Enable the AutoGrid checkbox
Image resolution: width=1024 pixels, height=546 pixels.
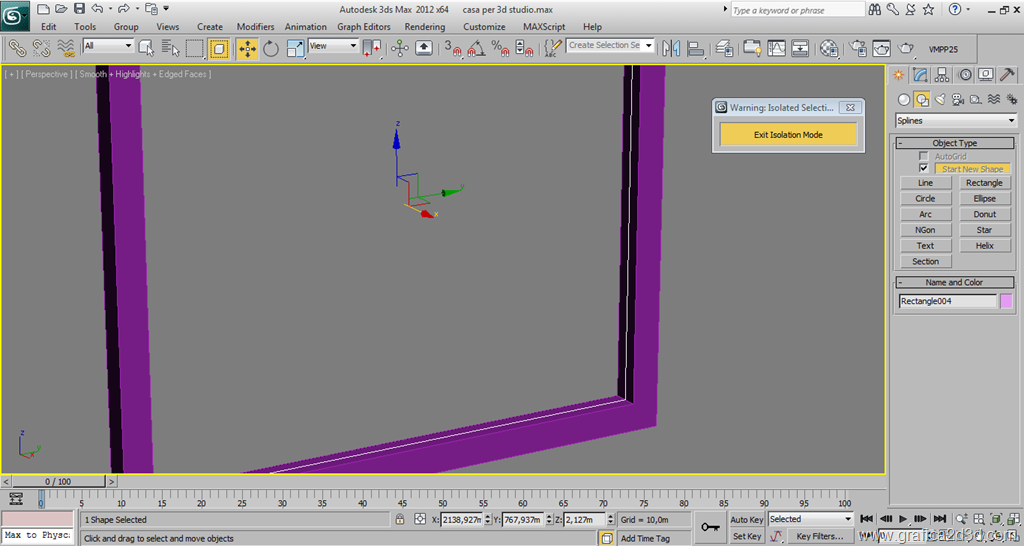click(924, 156)
